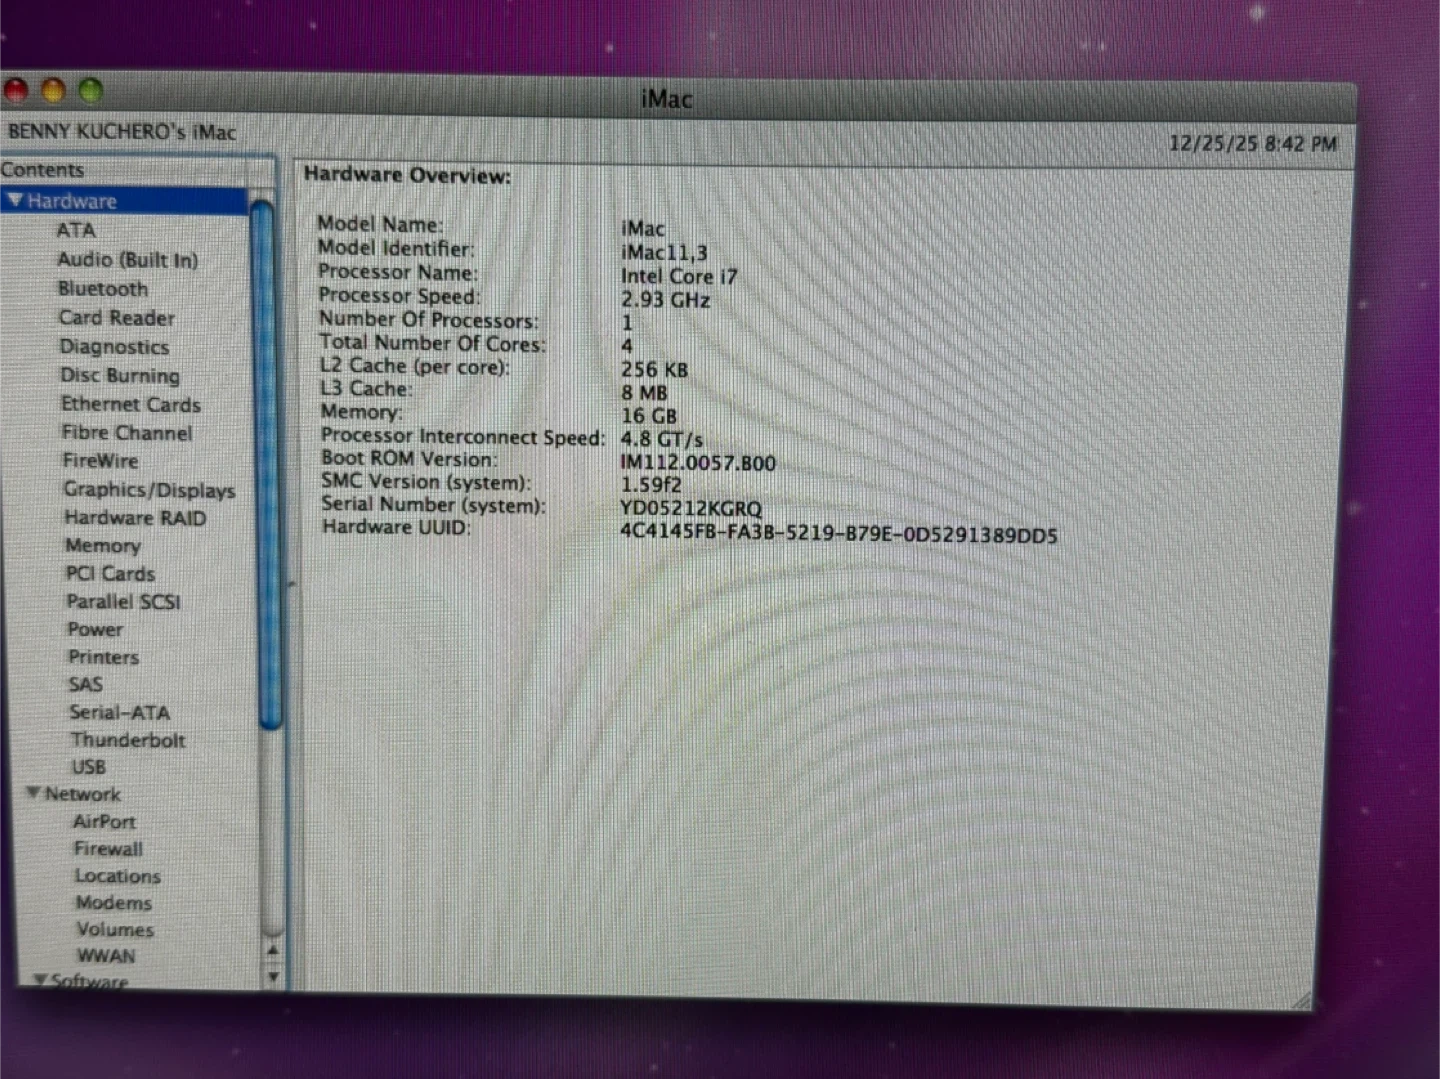Select Bluetooth in the sidebar
Image resolution: width=1440 pixels, height=1079 pixels.
tap(102, 289)
